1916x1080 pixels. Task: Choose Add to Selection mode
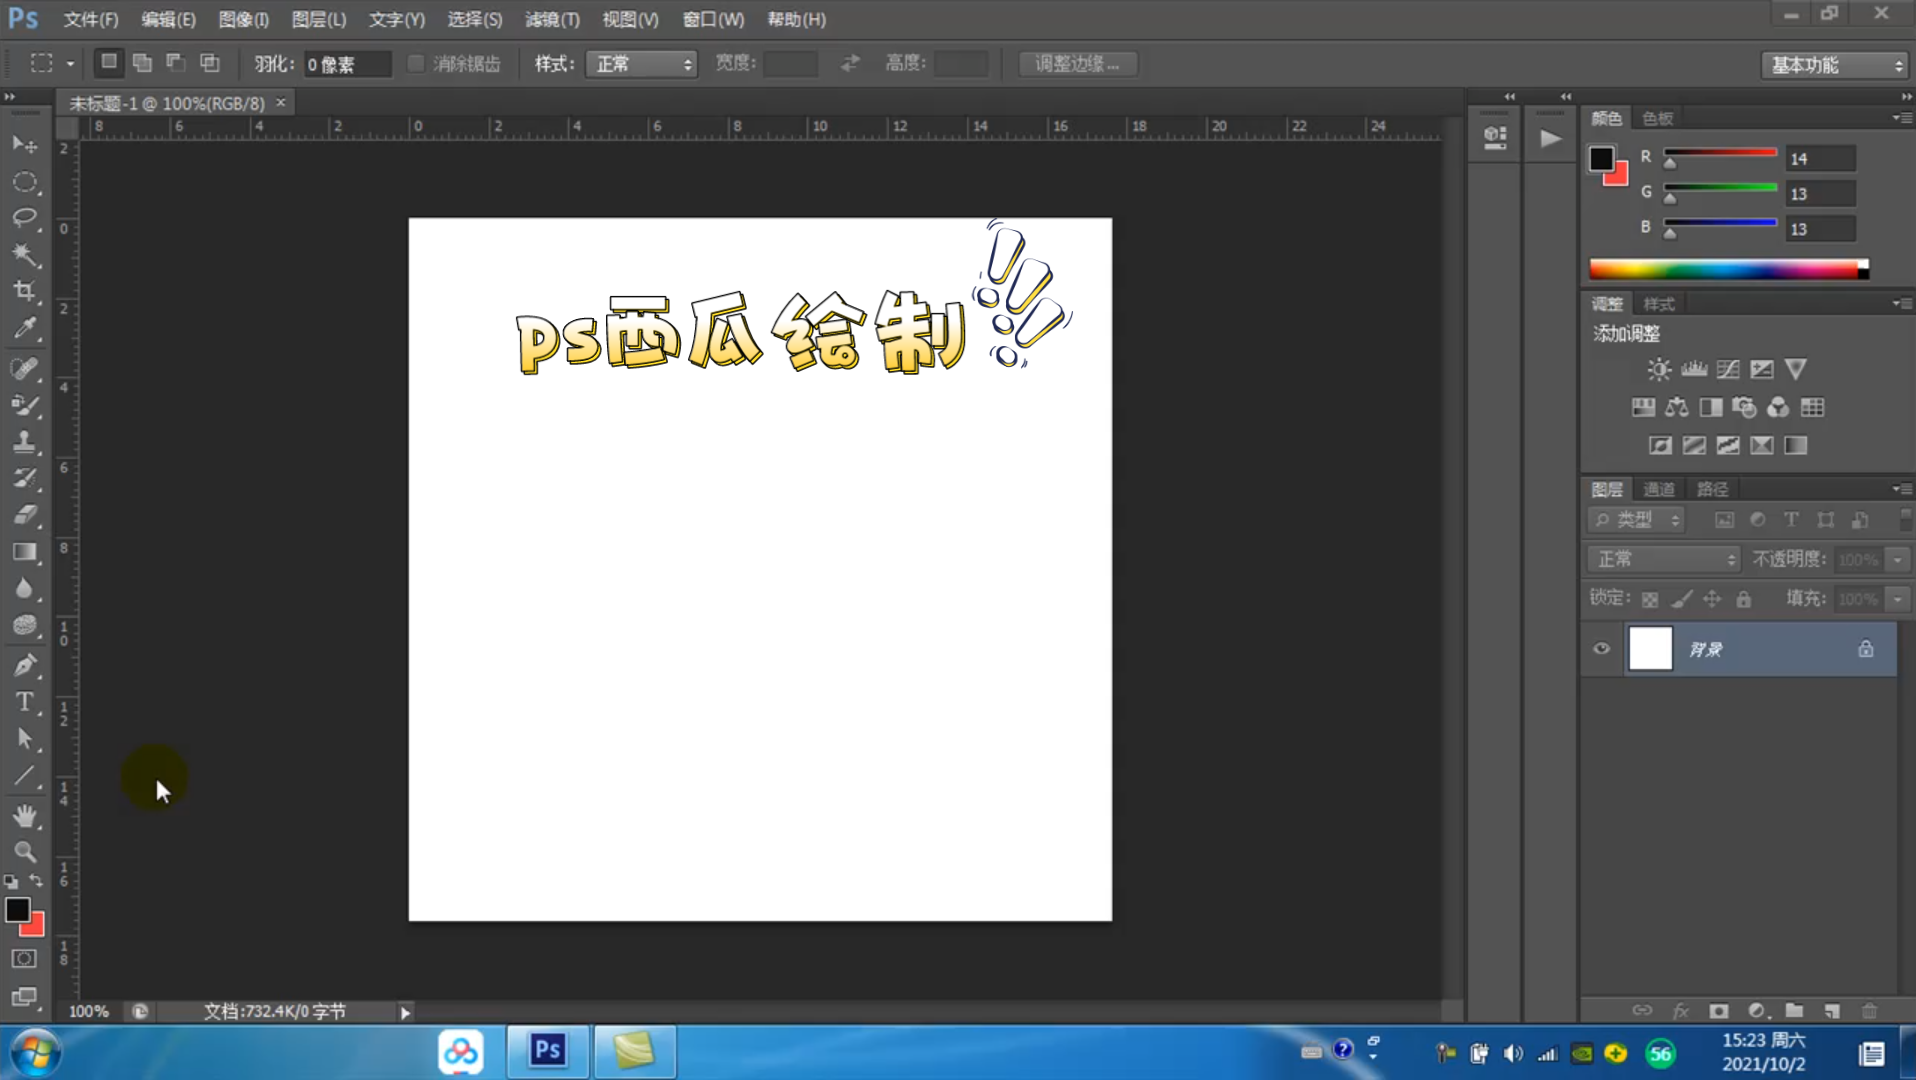click(x=142, y=63)
